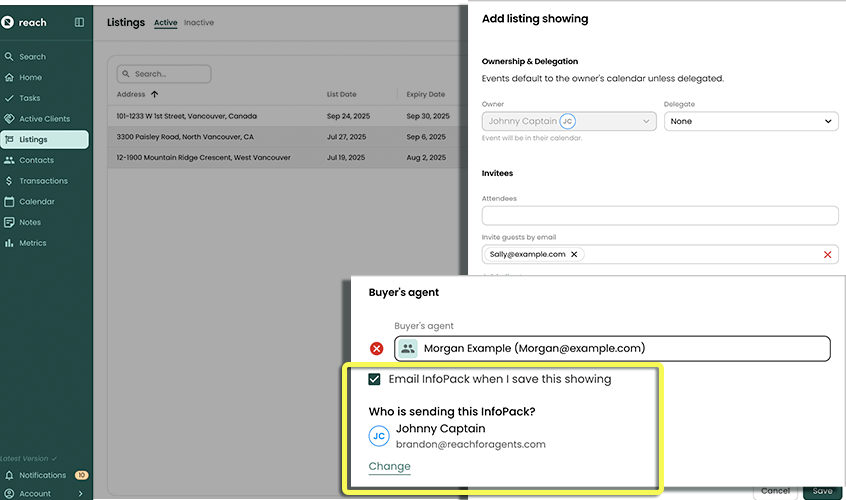846x500 pixels.
Task: Open Calendar in the sidebar
Action: [x=37, y=202]
